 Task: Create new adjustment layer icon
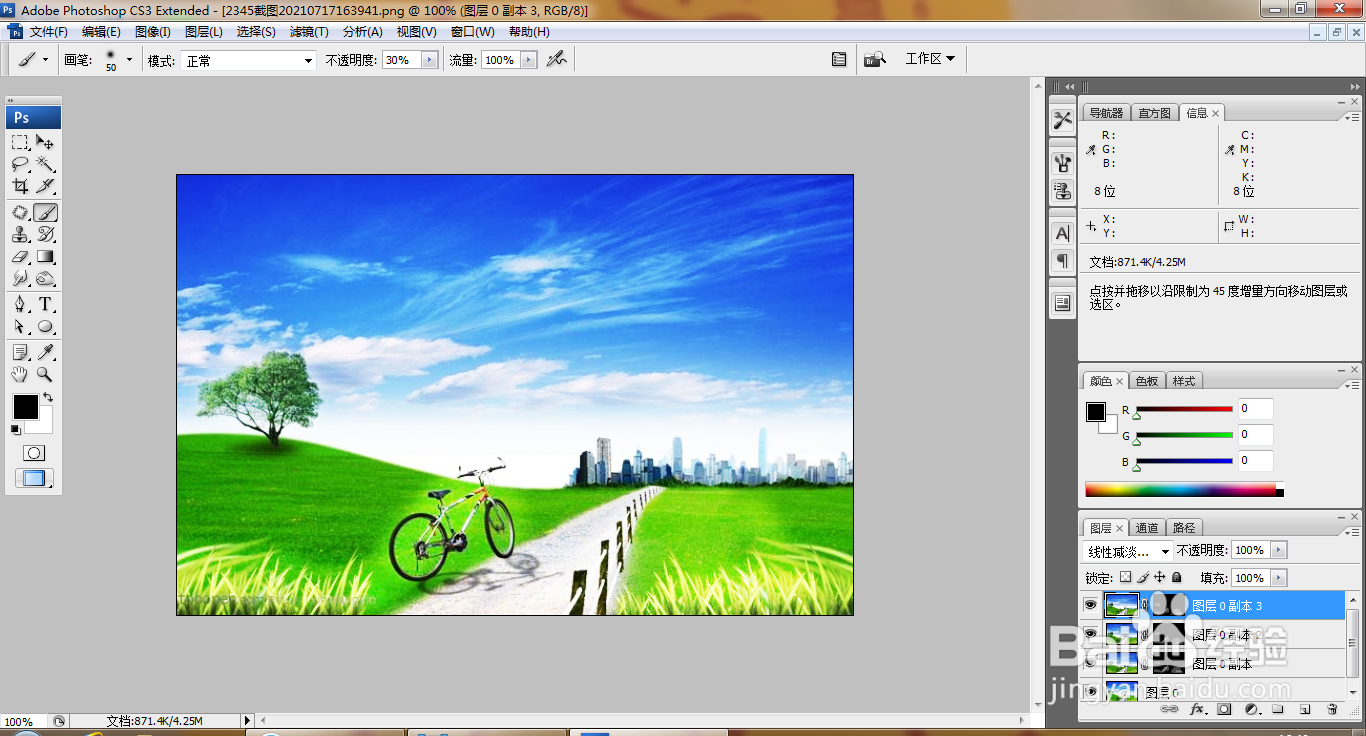point(1251,709)
